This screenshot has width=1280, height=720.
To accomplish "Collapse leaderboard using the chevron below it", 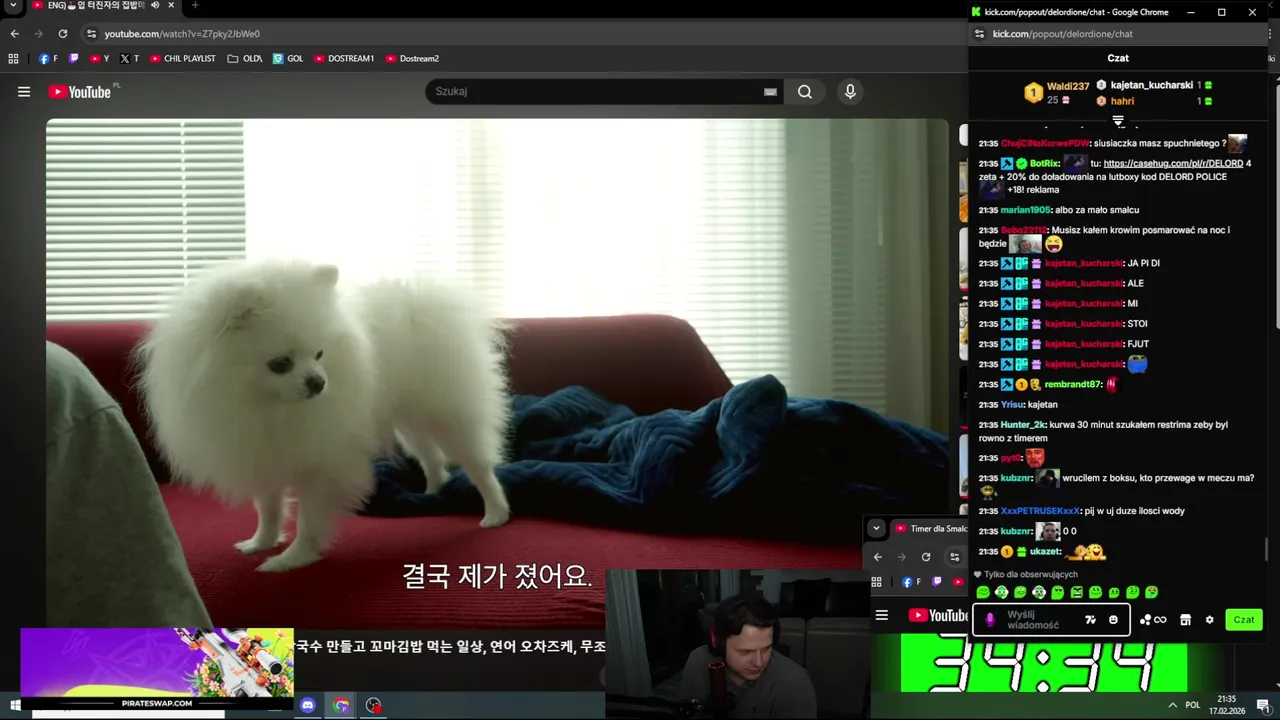I will pyautogui.click(x=1118, y=121).
